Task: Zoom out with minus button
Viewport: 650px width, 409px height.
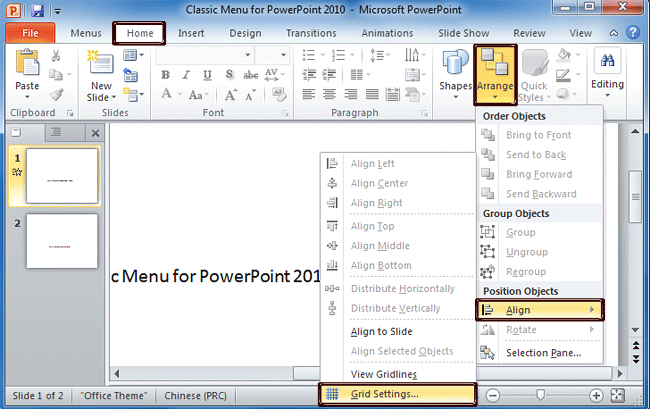Action: pyautogui.click(x=492, y=395)
